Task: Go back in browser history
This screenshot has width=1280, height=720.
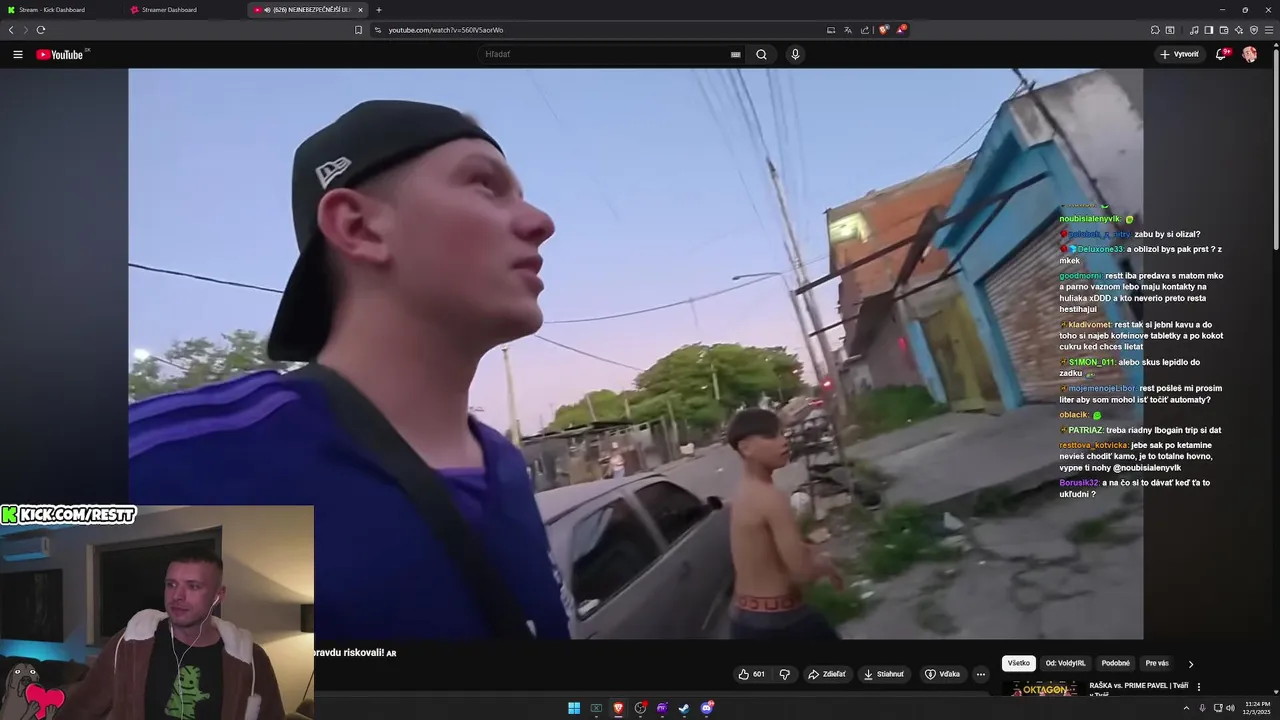Action: tap(11, 30)
